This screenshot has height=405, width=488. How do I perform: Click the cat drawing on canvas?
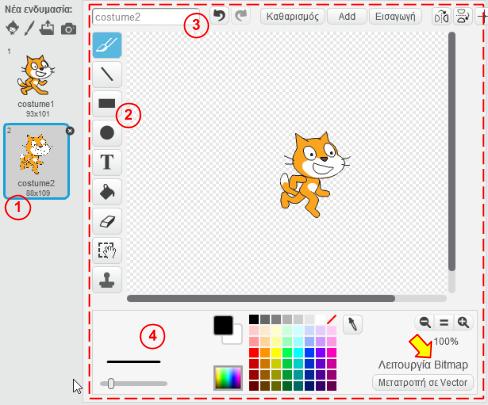pyautogui.click(x=314, y=174)
